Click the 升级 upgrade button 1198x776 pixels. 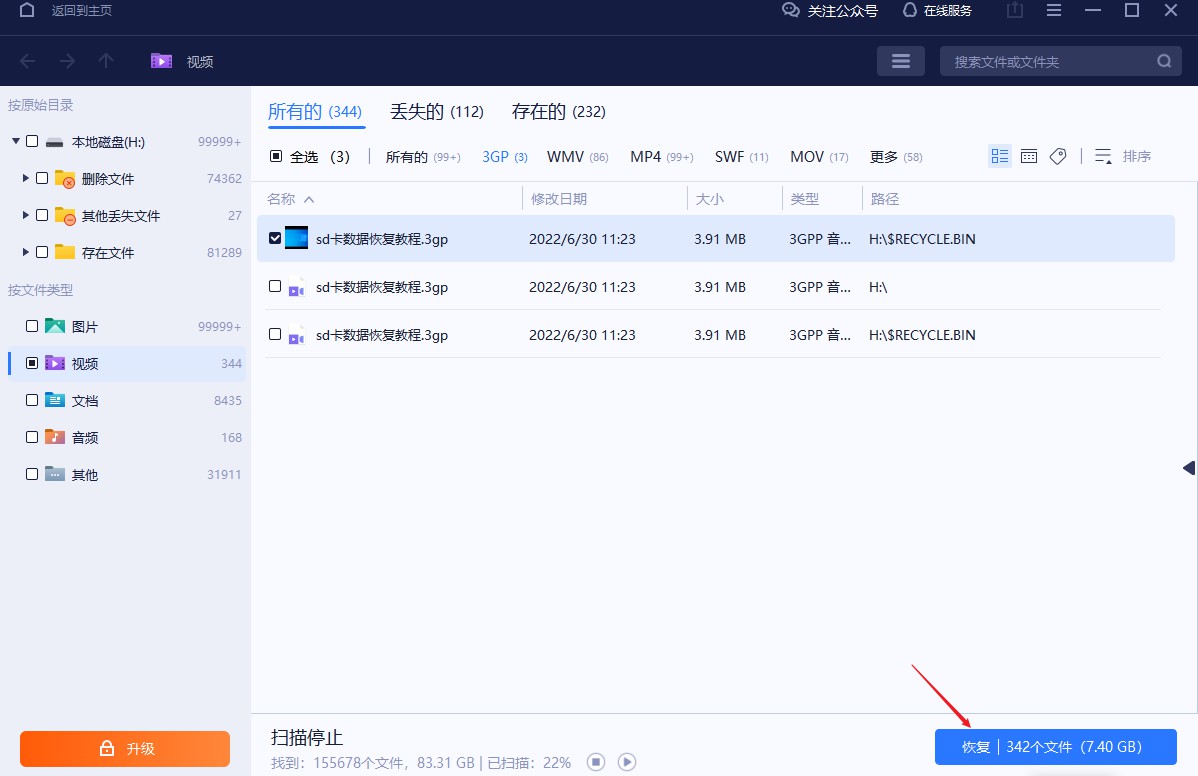[x=124, y=748]
